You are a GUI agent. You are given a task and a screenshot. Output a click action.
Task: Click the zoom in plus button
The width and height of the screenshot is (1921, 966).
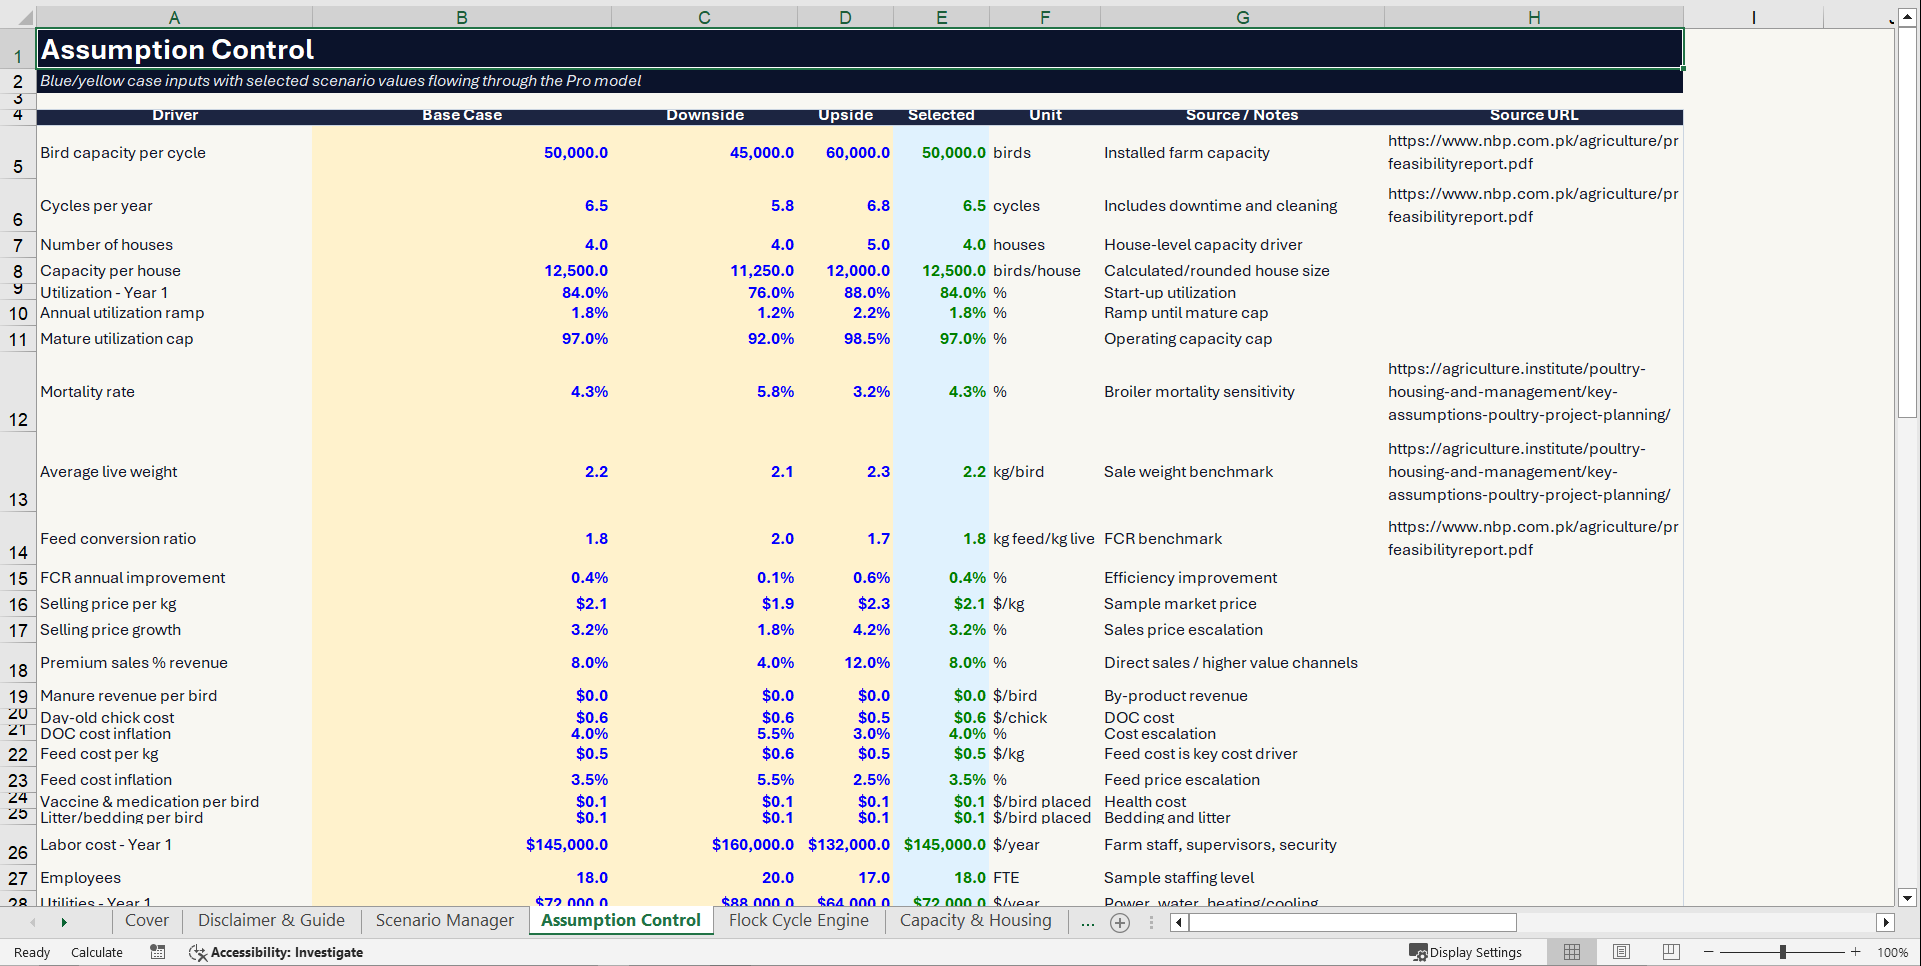tap(1856, 952)
